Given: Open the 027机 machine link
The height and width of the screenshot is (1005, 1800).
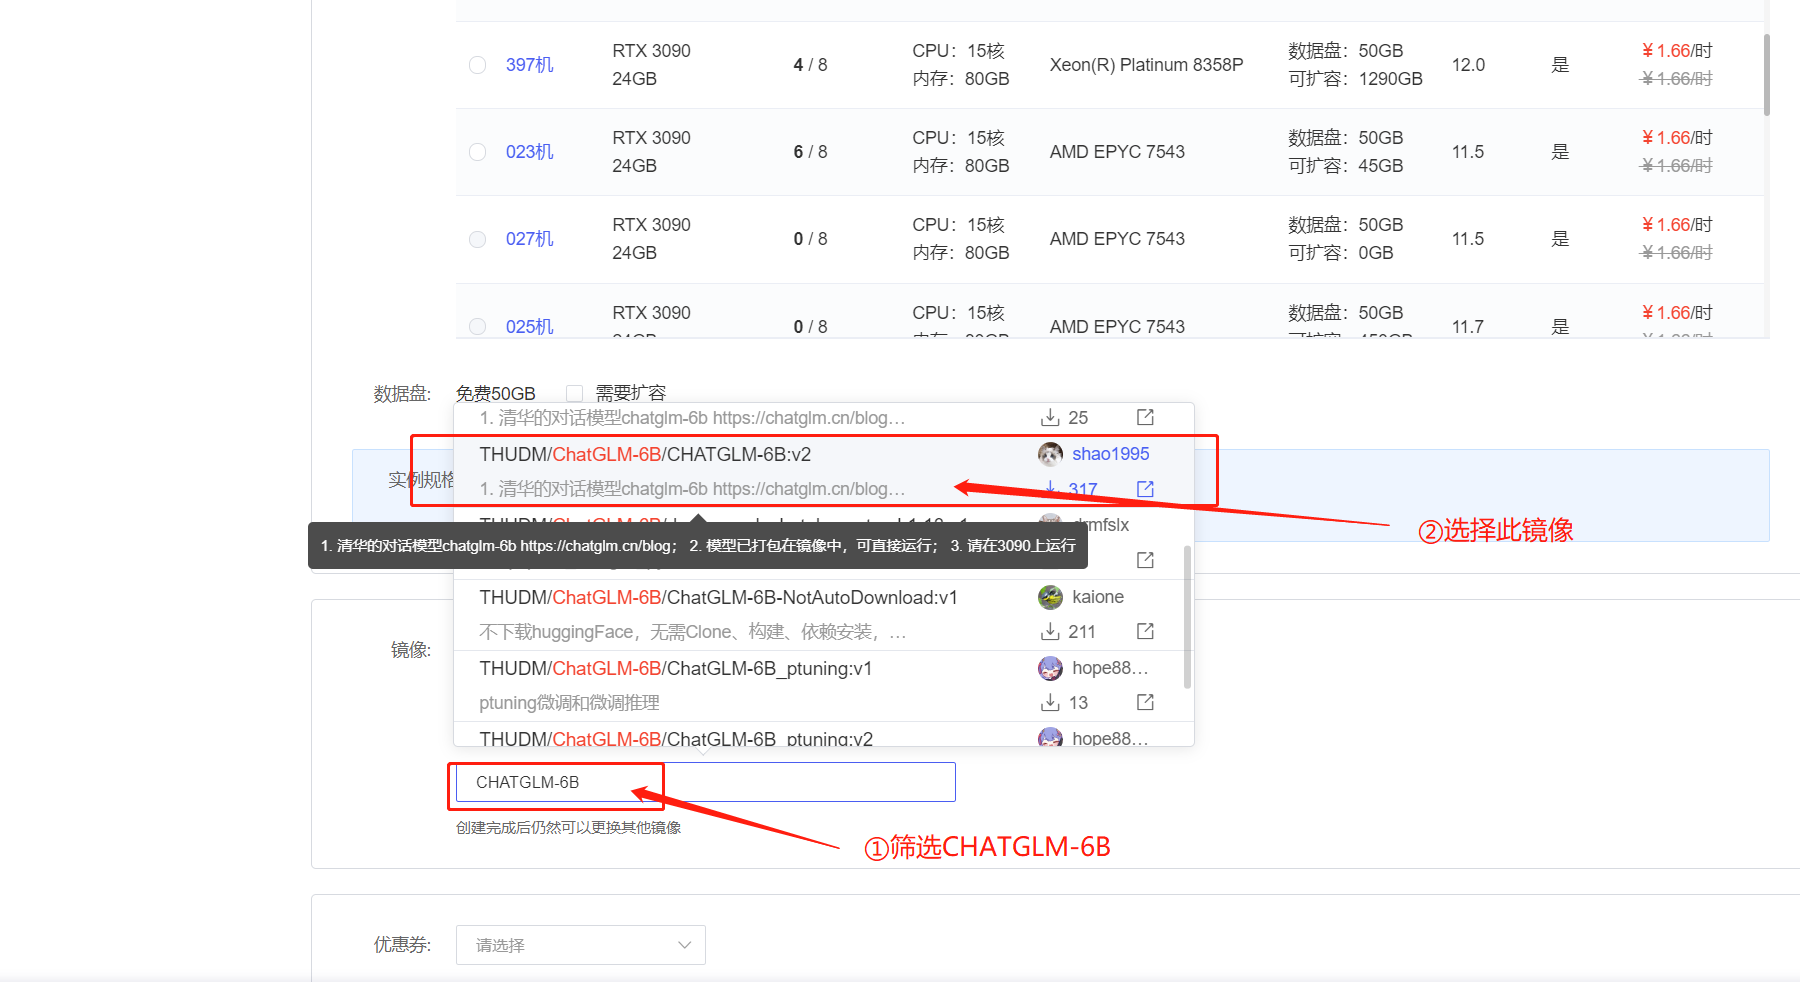Looking at the screenshot, I should click(x=530, y=239).
